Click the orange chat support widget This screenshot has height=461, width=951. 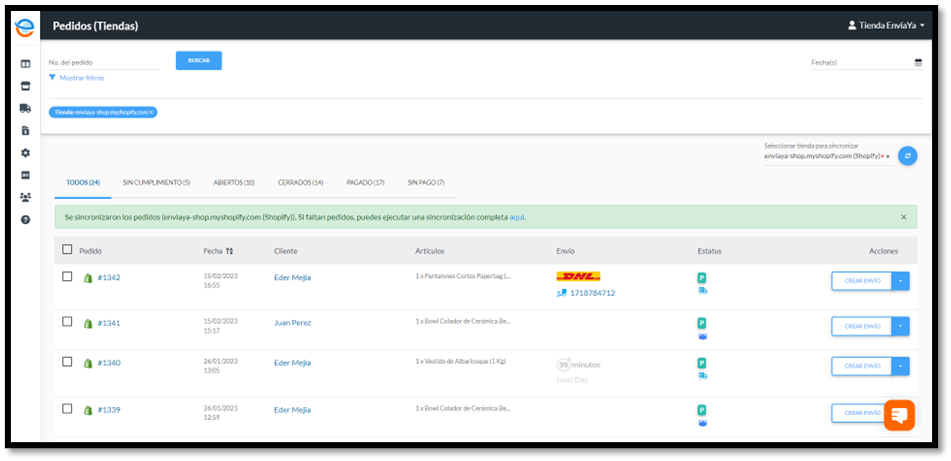pyautogui.click(x=899, y=416)
